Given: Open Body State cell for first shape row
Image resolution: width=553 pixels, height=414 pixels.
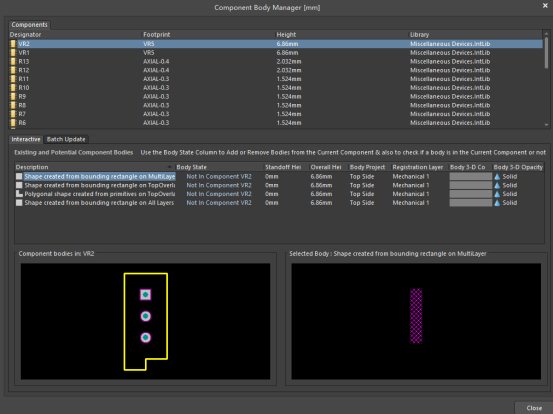Looking at the screenshot, I should [x=219, y=176].
